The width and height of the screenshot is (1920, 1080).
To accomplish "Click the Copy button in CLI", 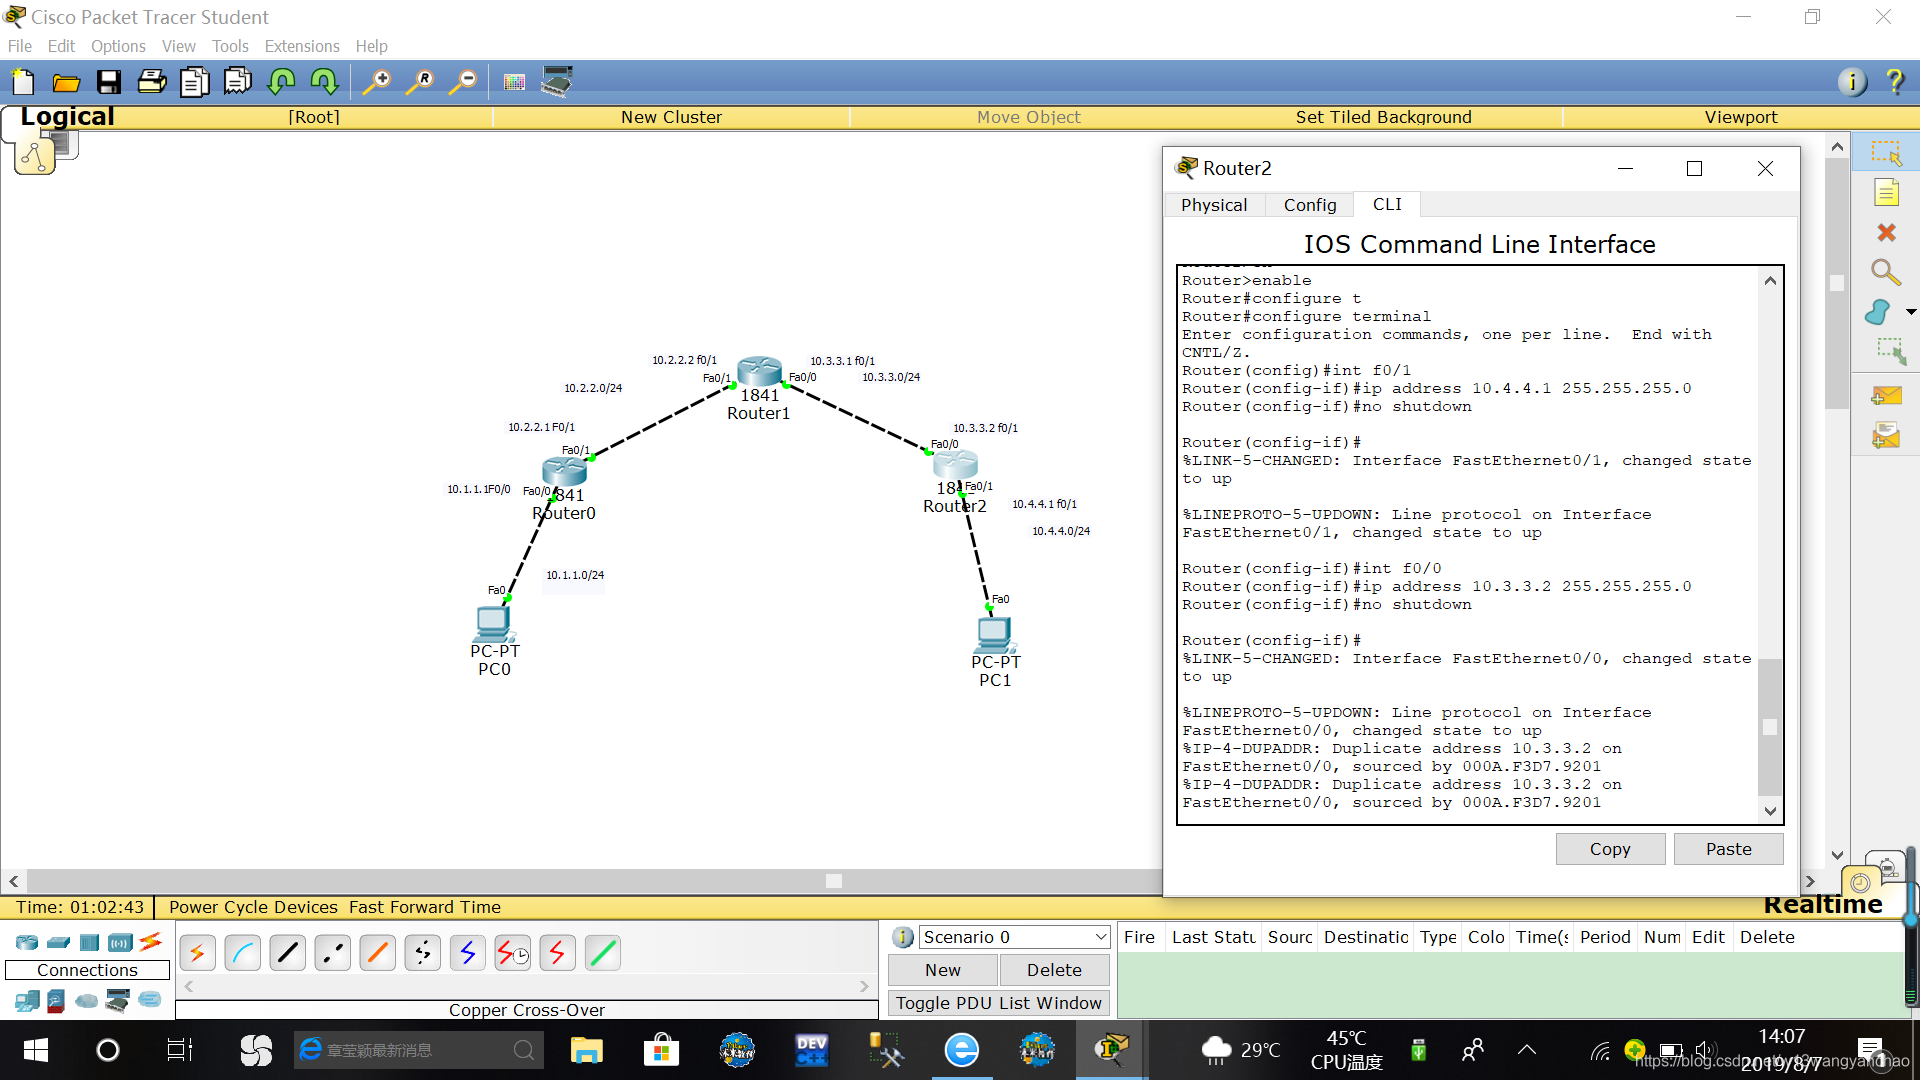I will pos(1609,849).
